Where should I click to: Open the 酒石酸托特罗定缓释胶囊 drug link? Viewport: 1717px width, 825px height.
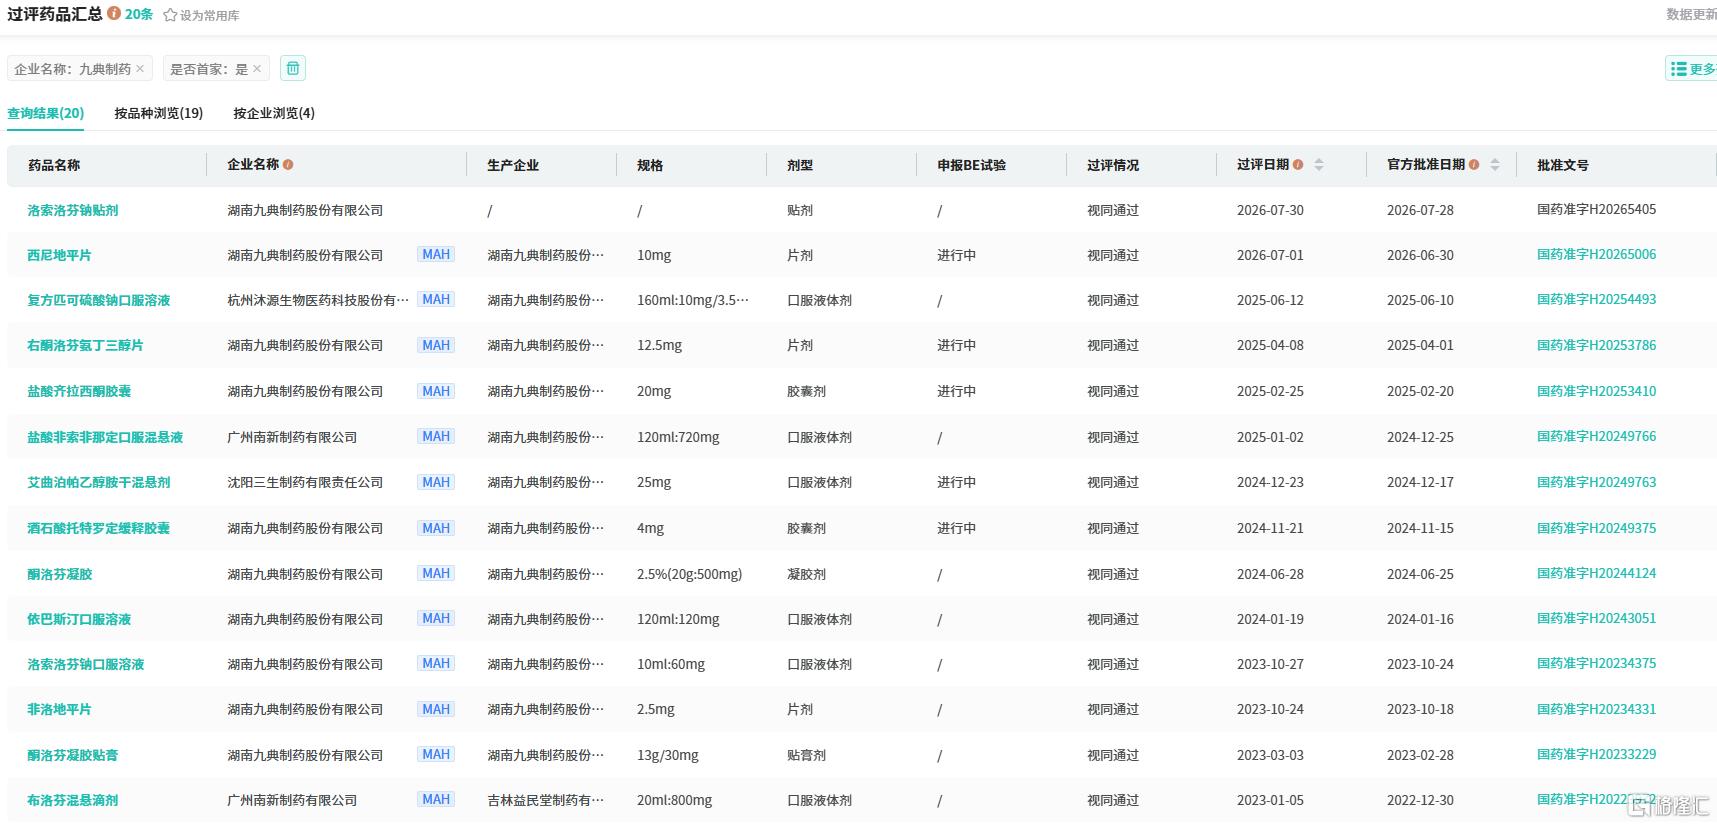point(99,528)
